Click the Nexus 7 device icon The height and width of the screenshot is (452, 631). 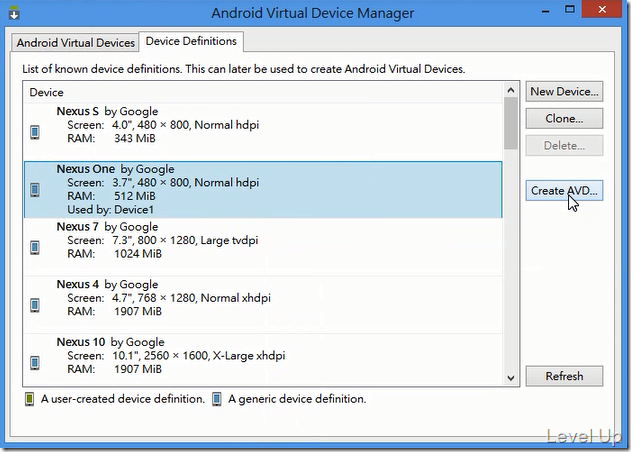pyautogui.click(x=35, y=247)
